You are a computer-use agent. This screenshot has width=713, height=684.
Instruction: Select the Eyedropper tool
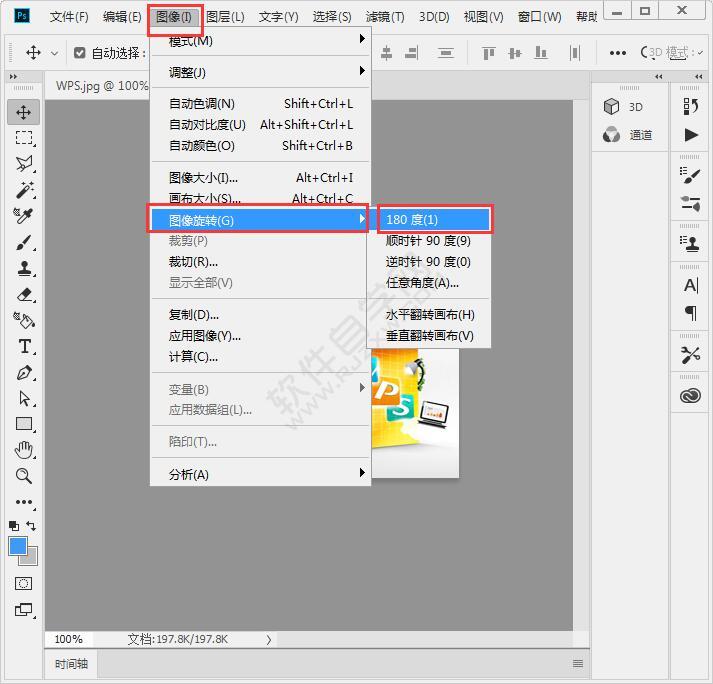pyautogui.click(x=24, y=216)
